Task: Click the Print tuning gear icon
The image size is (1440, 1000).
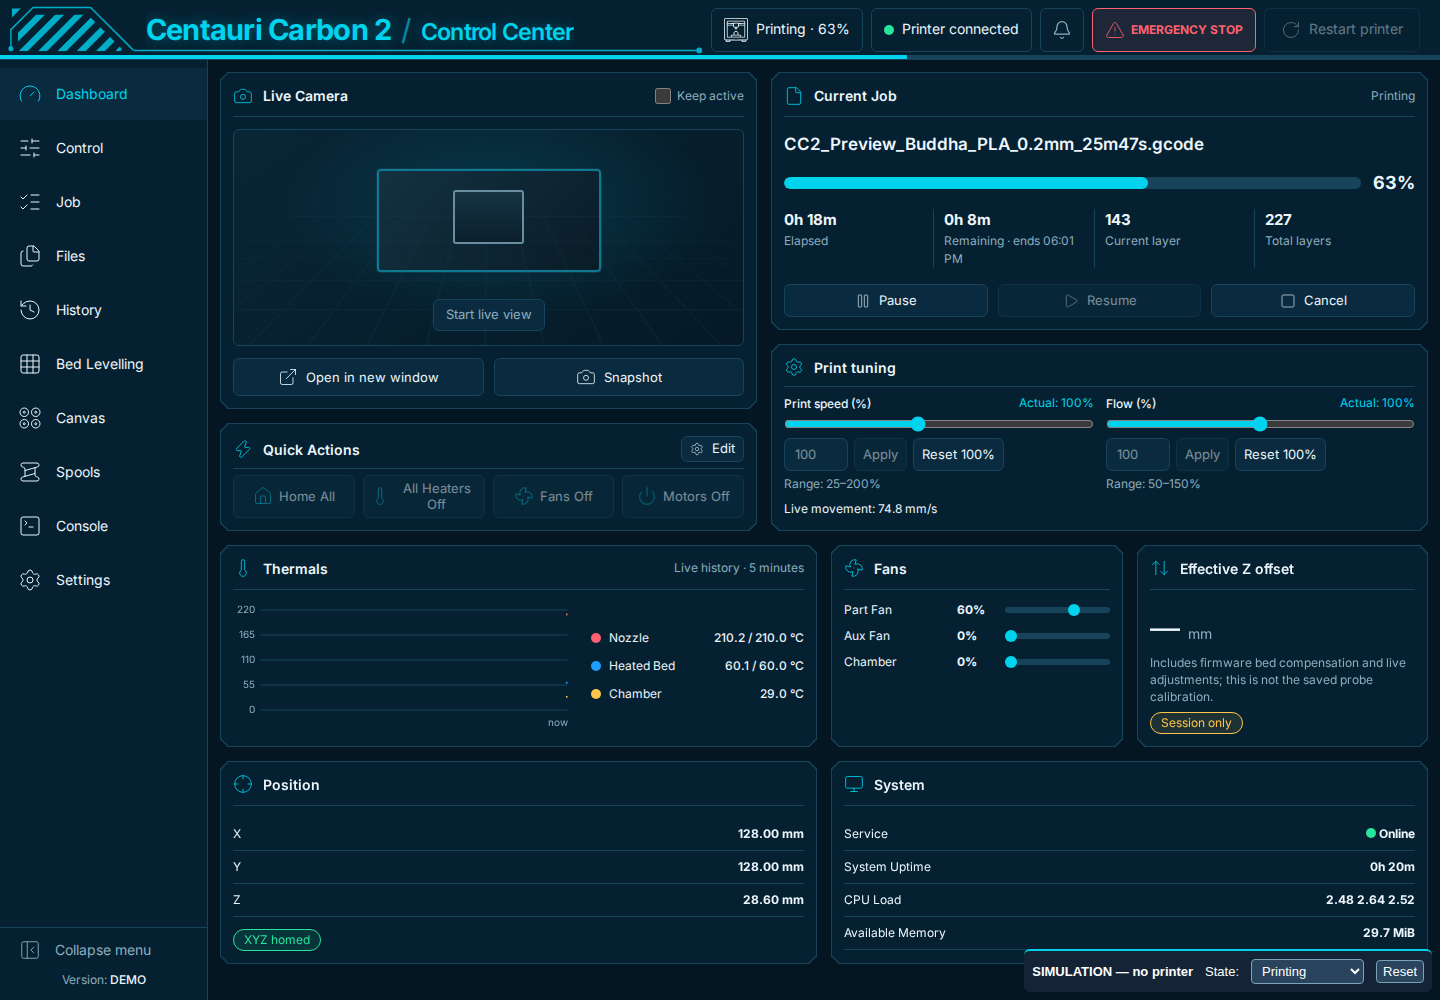Action: 794,368
